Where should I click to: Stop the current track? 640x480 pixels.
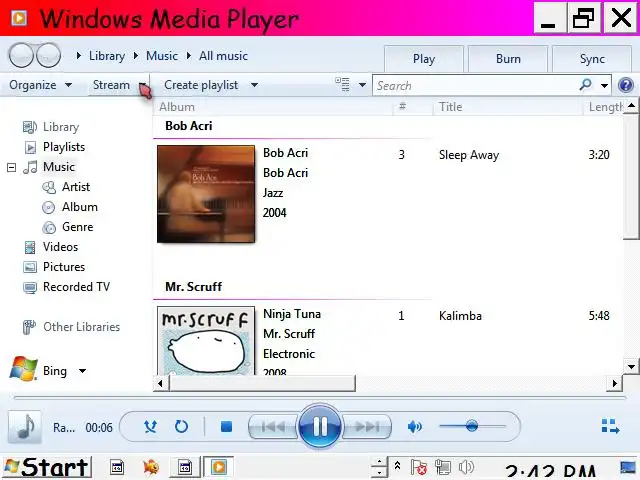226,427
